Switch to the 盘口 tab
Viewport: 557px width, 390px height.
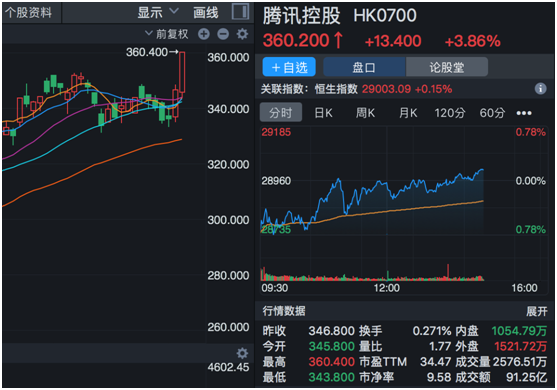click(364, 67)
